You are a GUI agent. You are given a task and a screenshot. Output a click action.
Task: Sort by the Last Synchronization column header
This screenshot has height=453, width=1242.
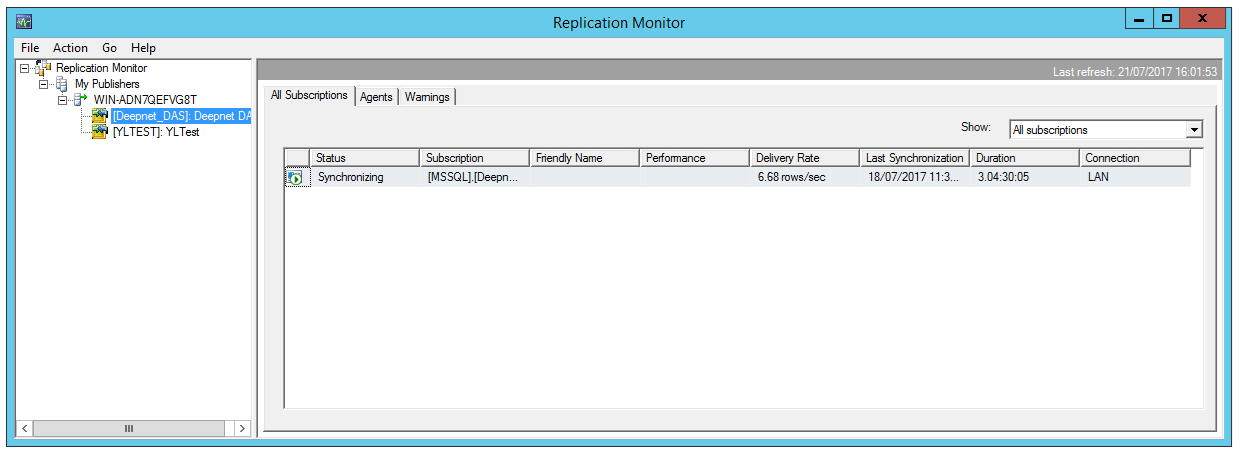click(x=914, y=158)
